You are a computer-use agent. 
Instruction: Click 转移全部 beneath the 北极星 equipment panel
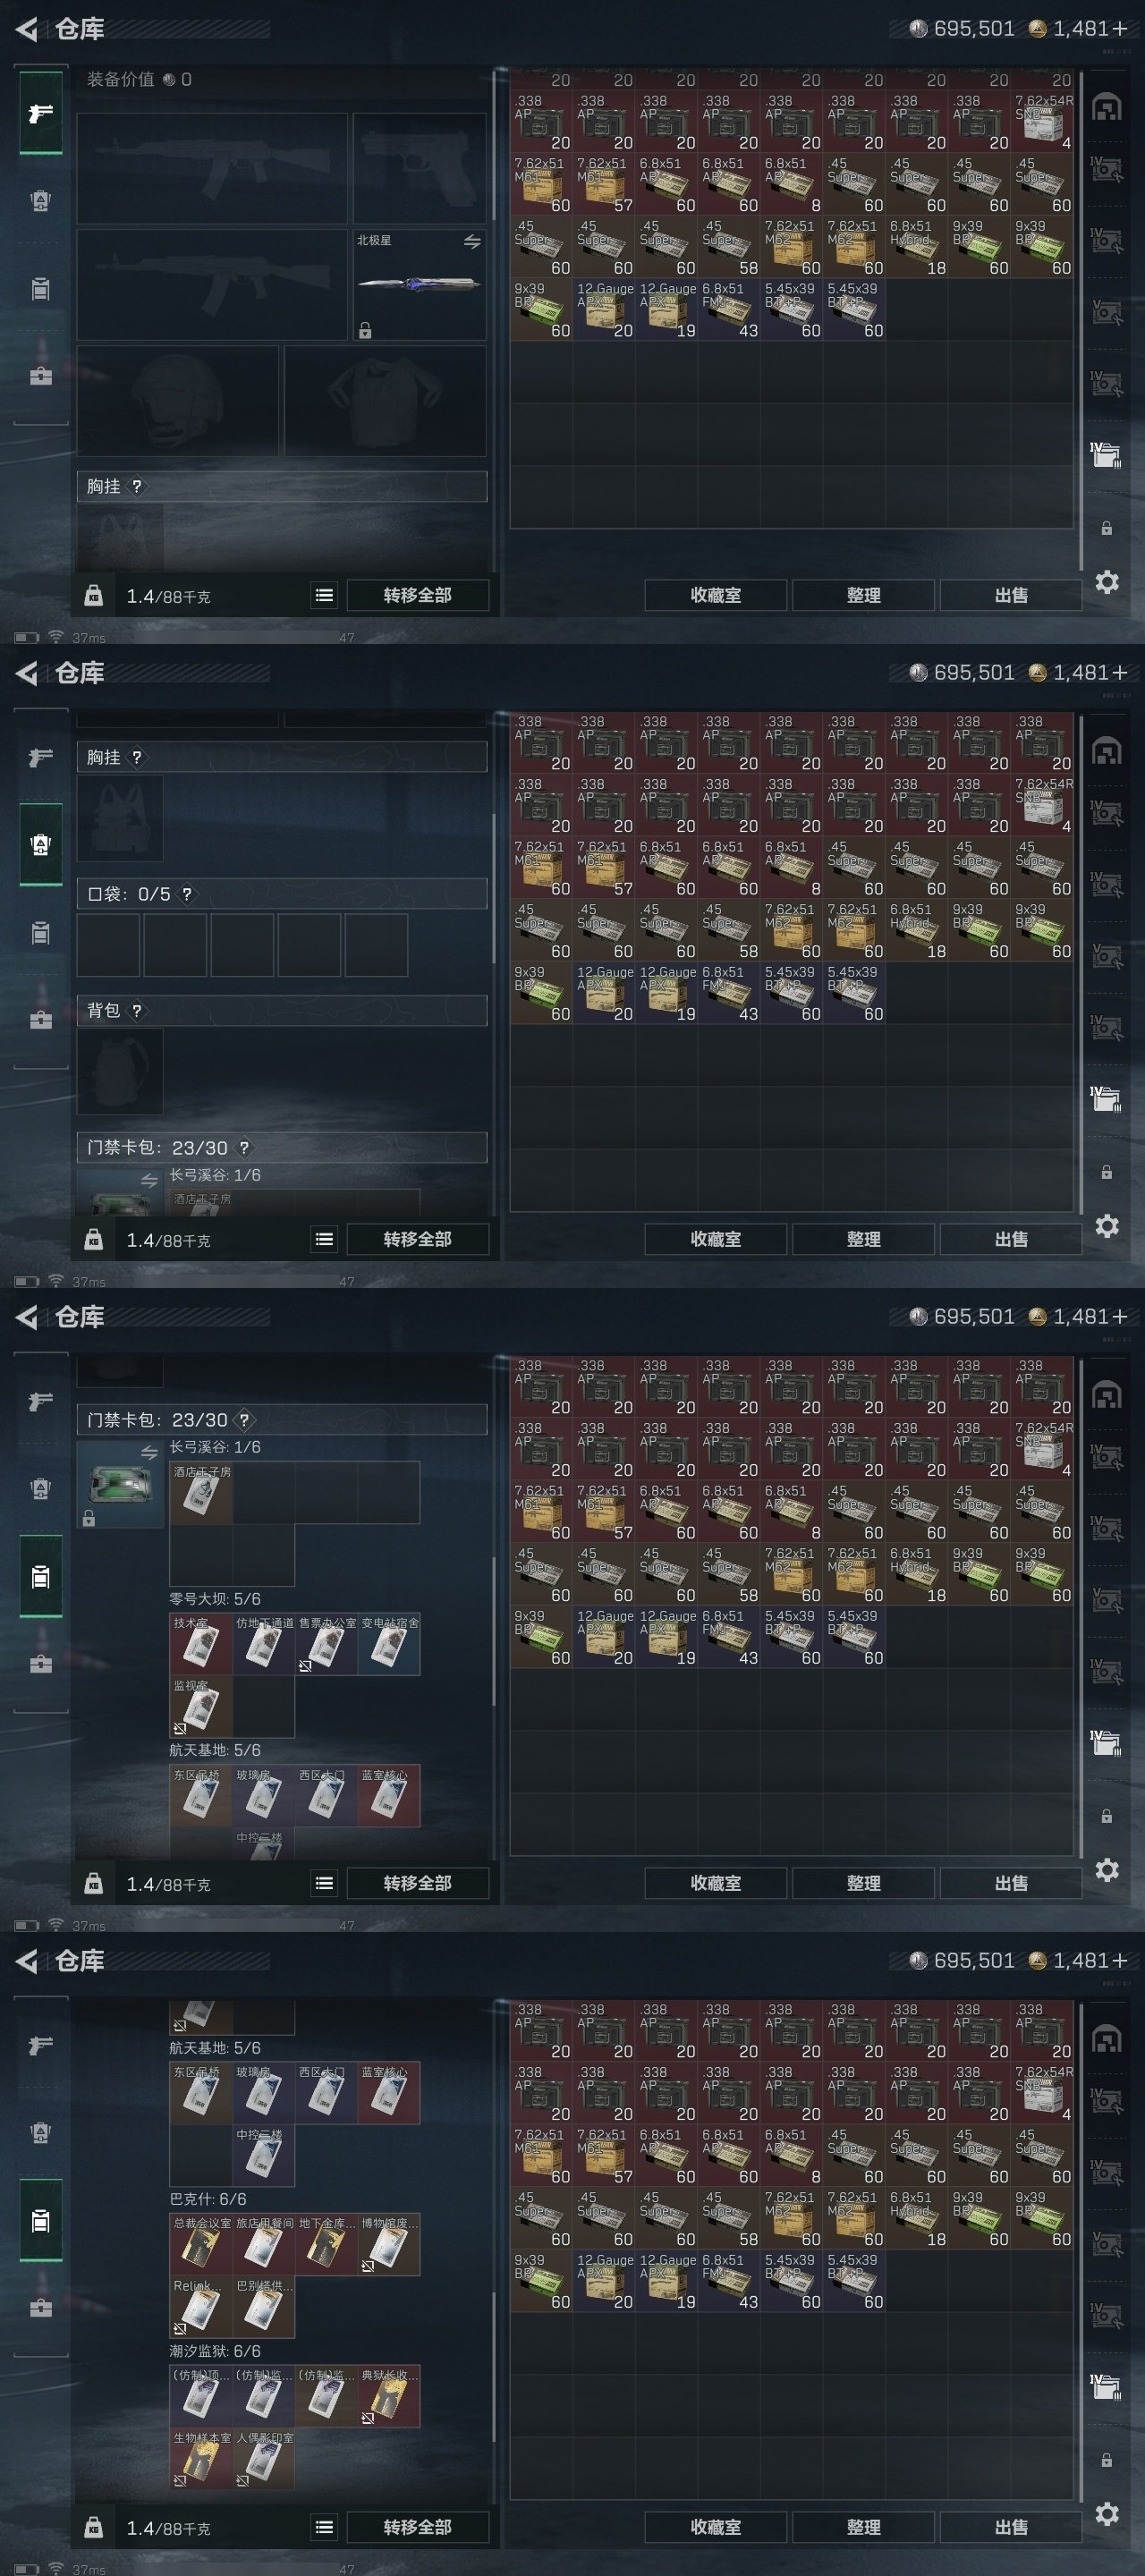[x=418, y=595]
